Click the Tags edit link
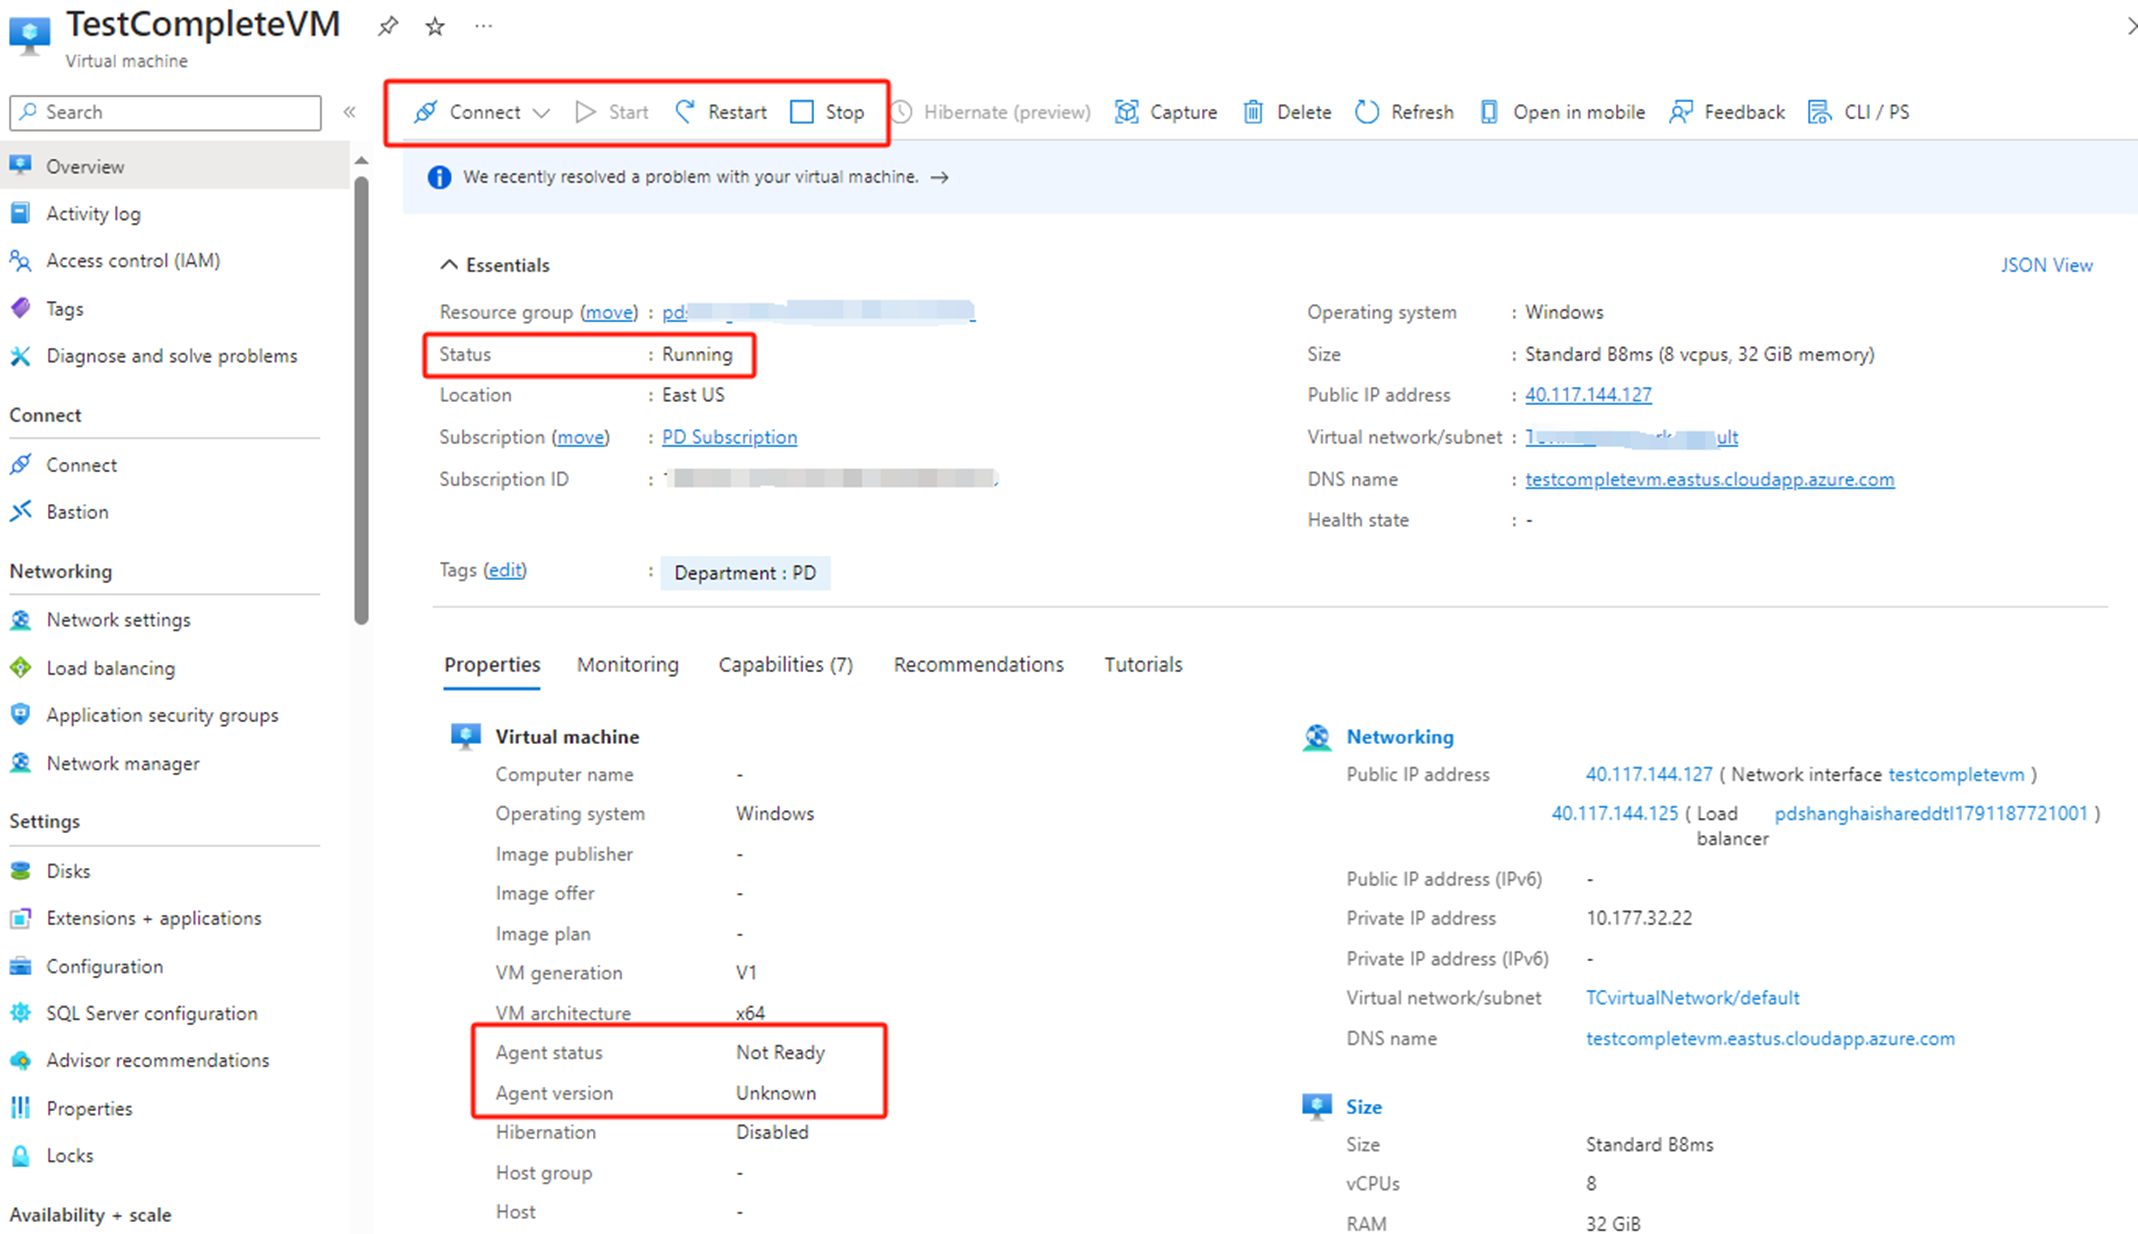 pos(505,570)
